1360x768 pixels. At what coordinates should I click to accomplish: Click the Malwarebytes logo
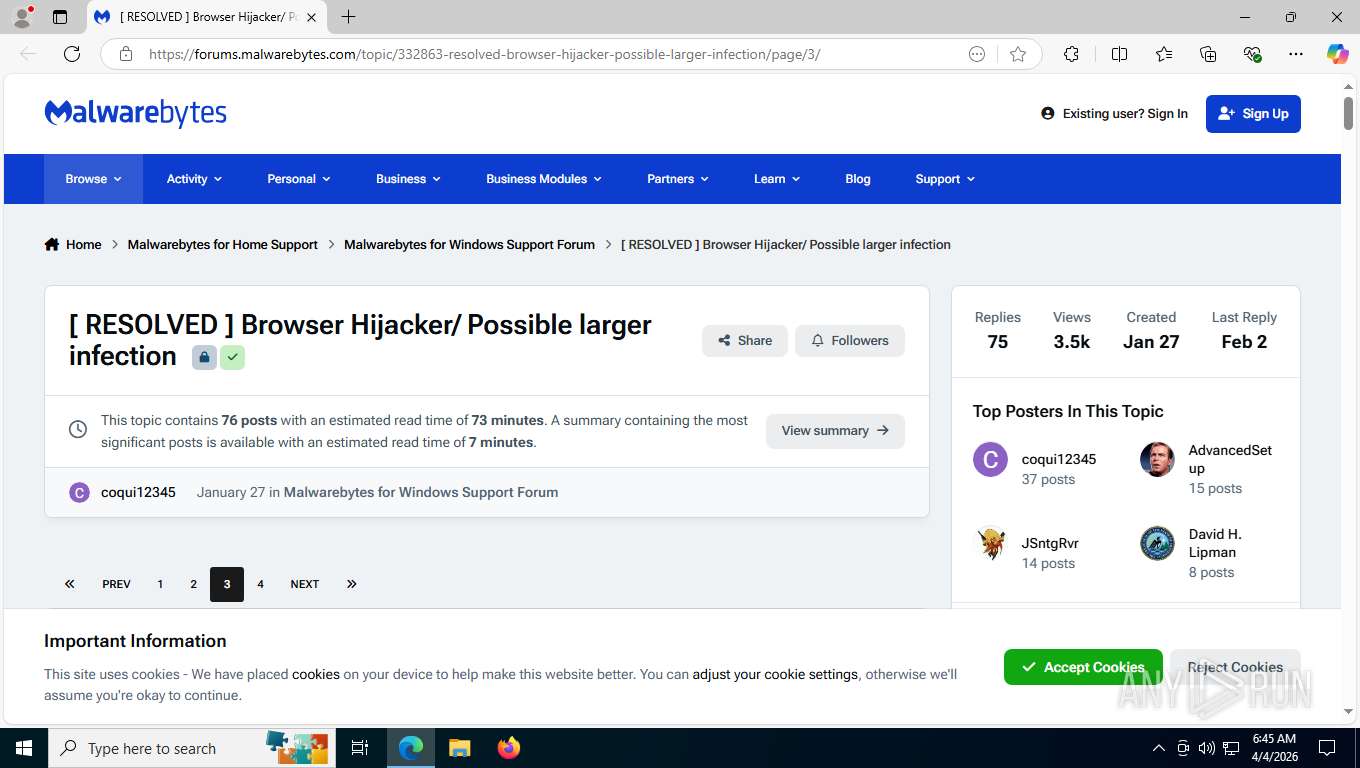point(136,113)
